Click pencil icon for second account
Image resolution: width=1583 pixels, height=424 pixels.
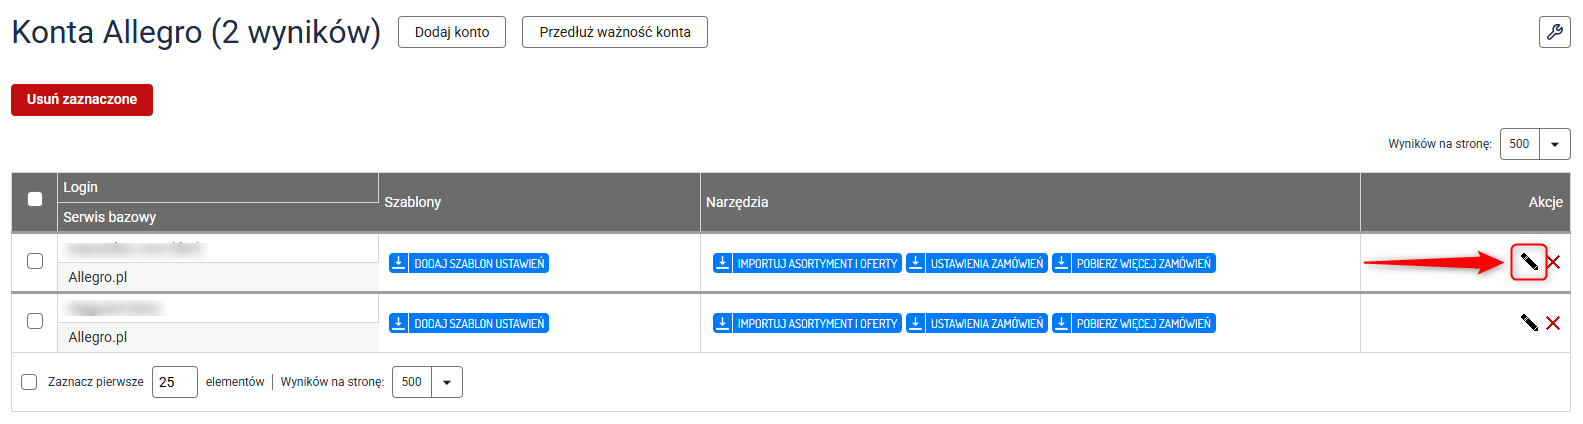[1529, 322]
